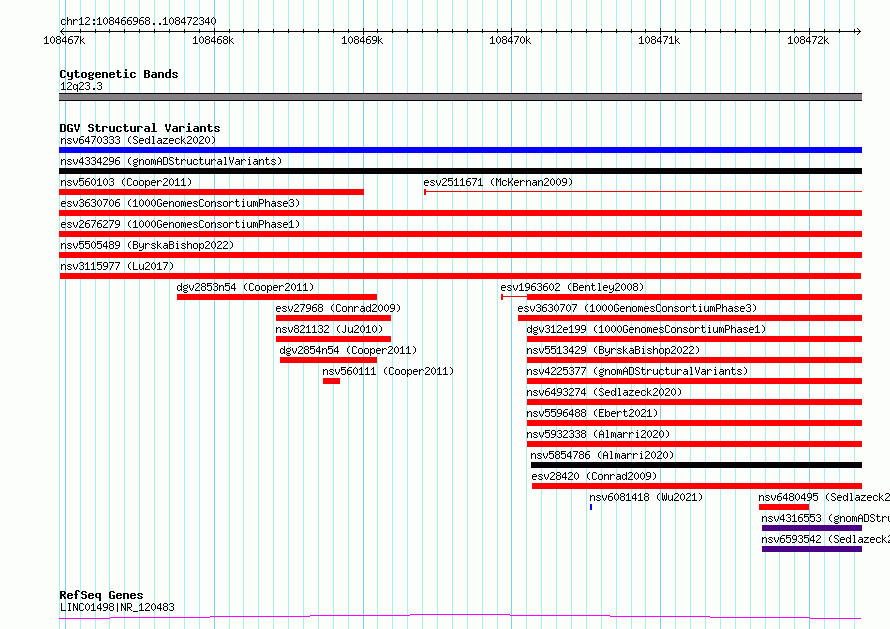Select the red nsv821132 variant bar

(333, 339)
